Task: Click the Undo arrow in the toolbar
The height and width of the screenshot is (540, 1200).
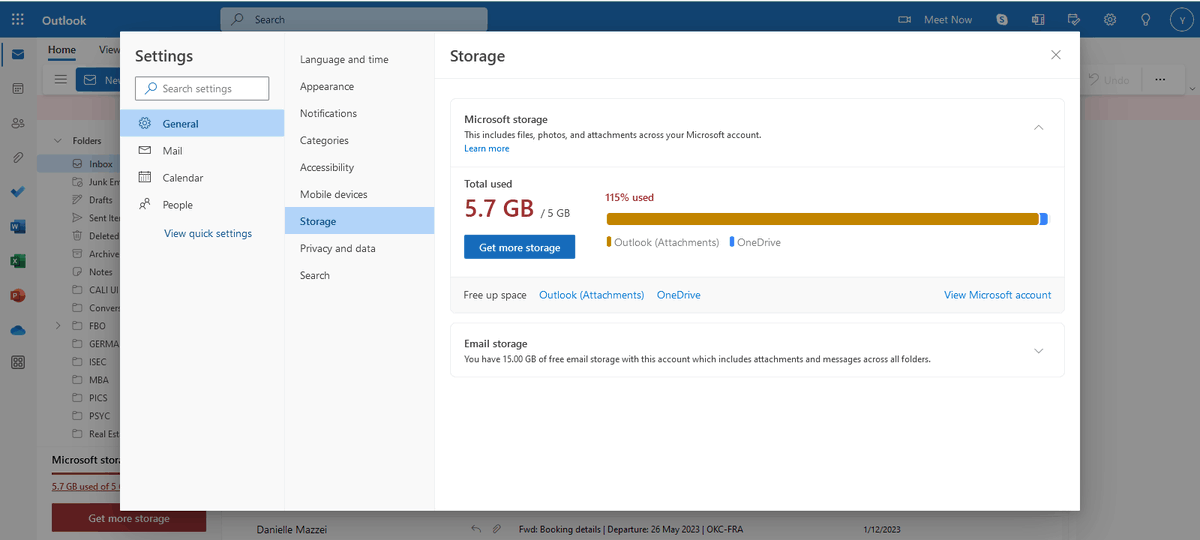Action: coord(1094,80)
